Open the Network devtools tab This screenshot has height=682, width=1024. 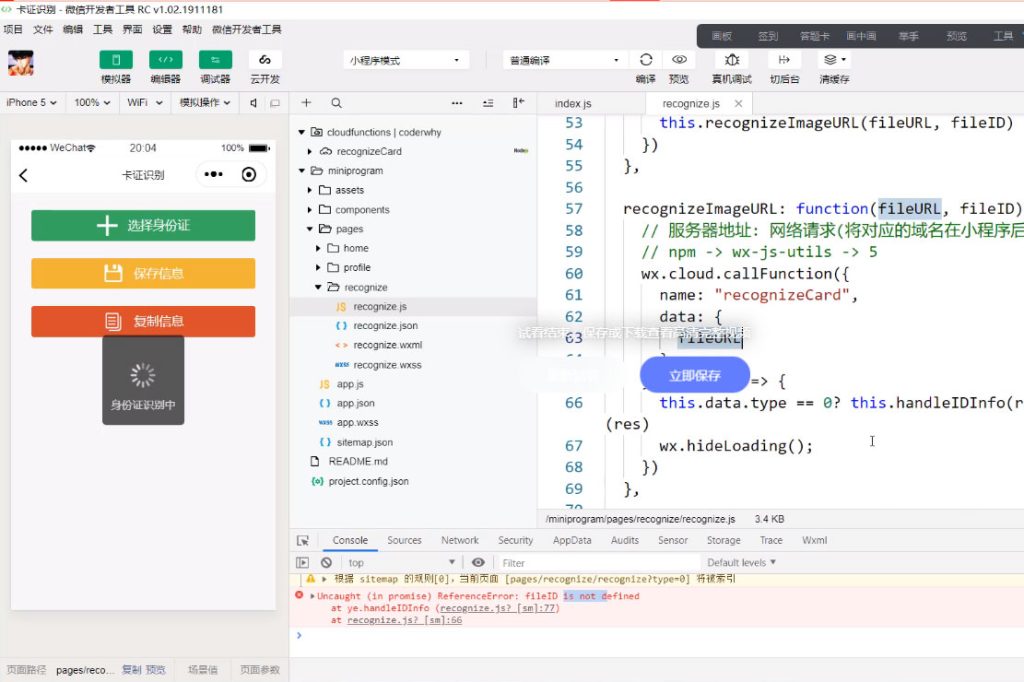(x=460, y=540)
